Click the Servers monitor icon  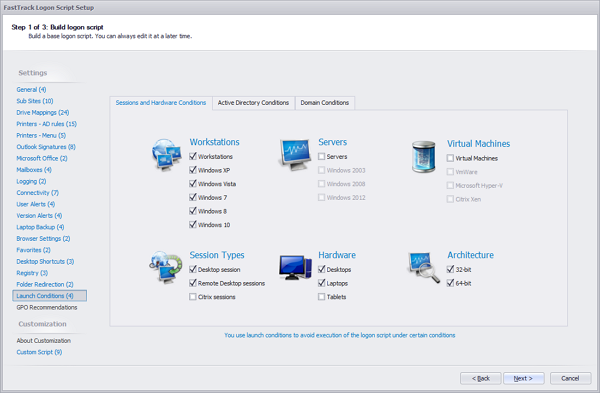294,154
